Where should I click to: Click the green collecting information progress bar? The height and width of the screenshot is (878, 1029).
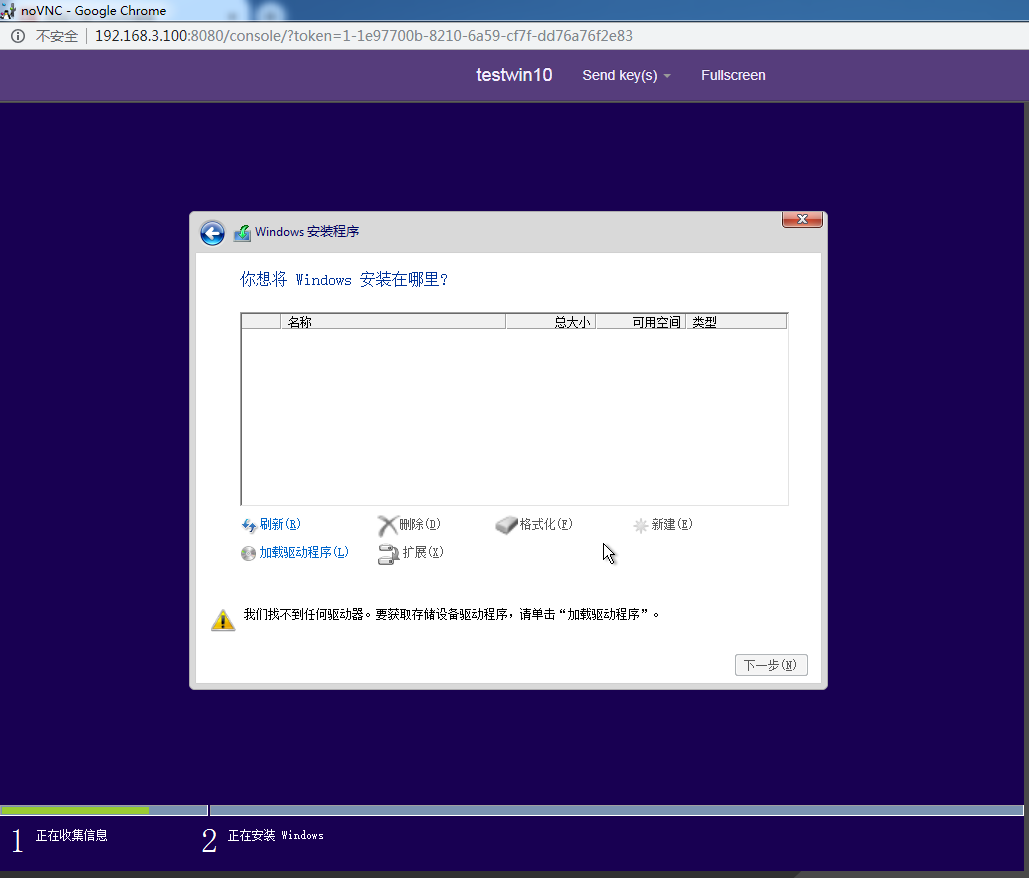point(75,810)
